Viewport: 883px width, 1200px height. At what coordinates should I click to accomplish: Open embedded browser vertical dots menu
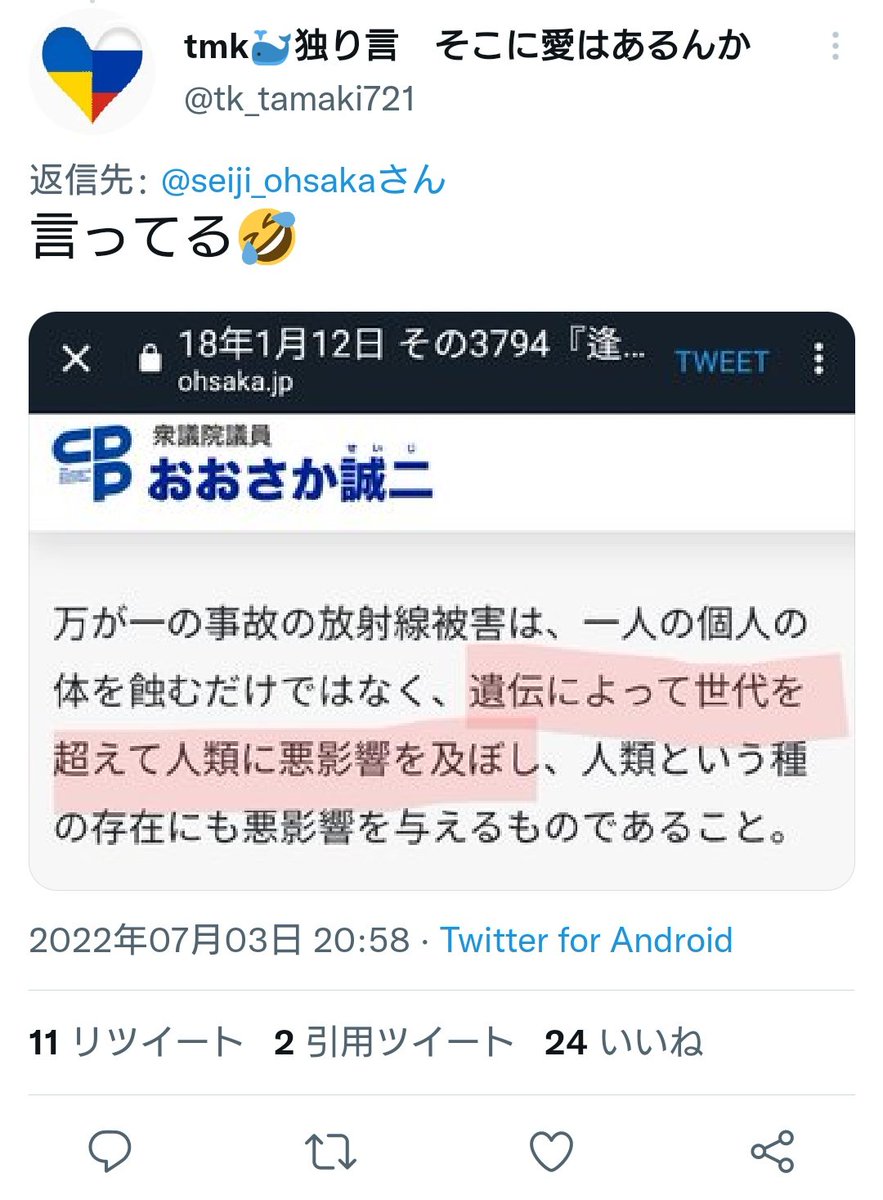[x=820, y=360]
